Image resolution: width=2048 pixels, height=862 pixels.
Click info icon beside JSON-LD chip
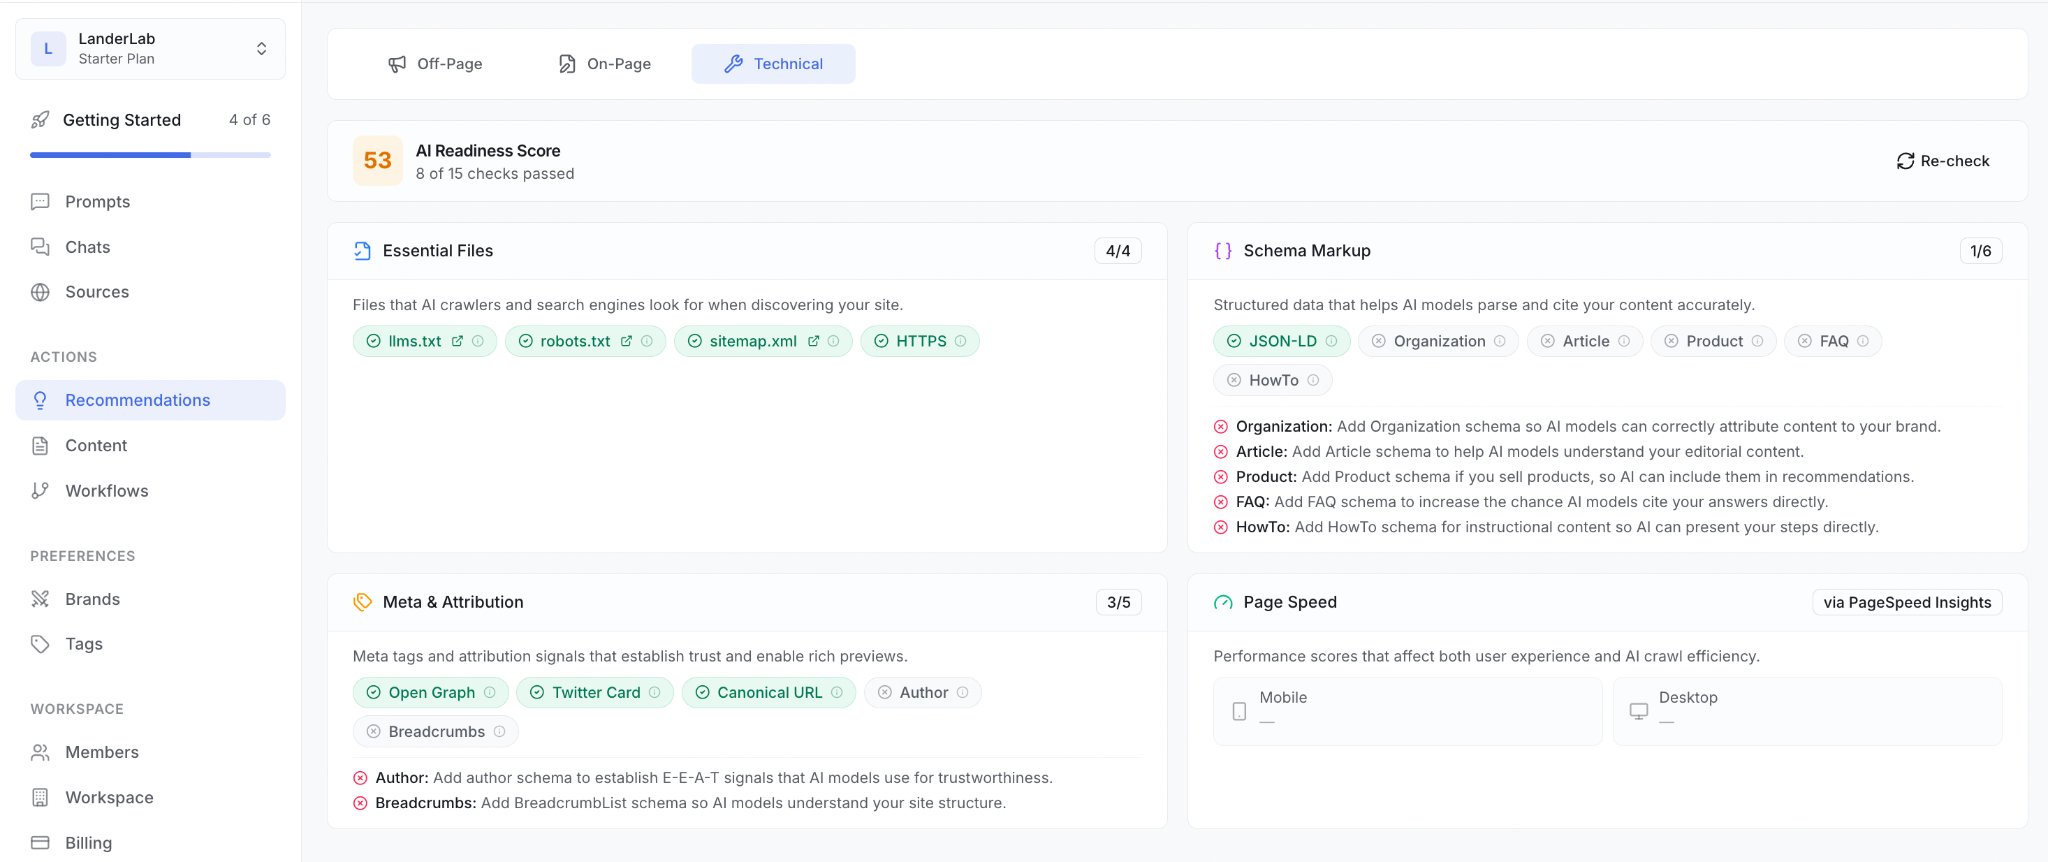click(1331, 341)
